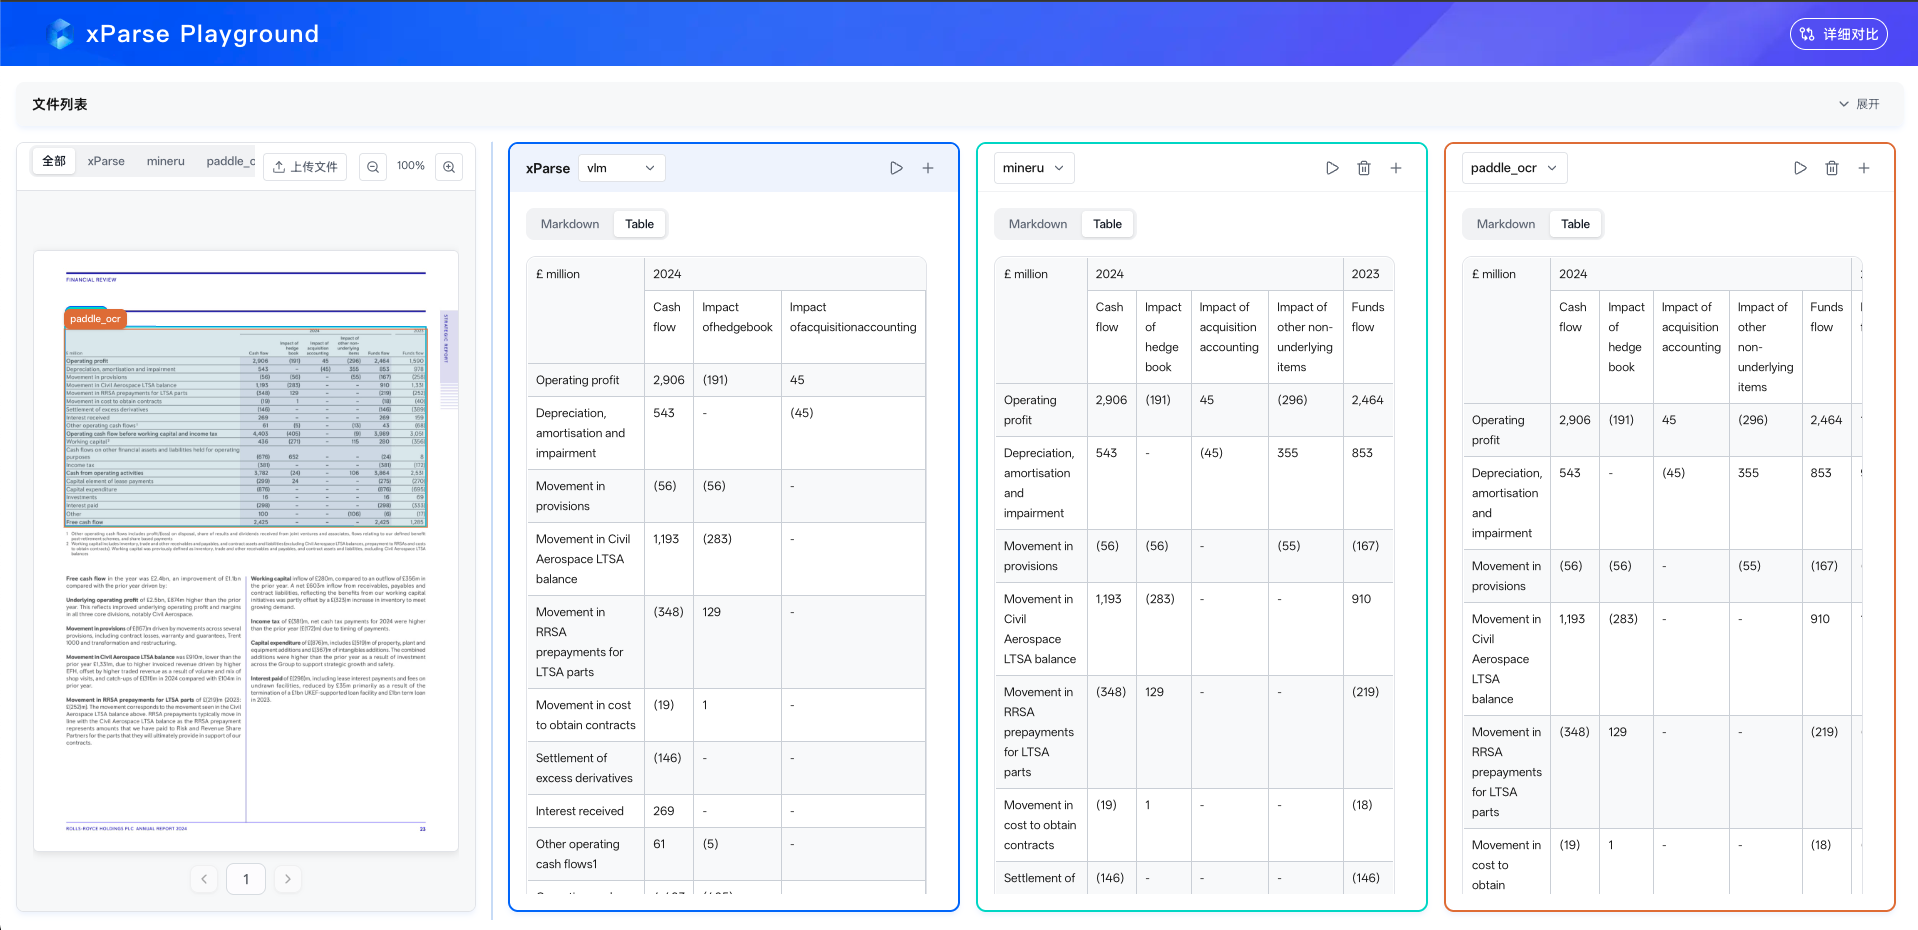
Task: Switch paddle_ocr panel to Table tab
Action: (1575, 224)
